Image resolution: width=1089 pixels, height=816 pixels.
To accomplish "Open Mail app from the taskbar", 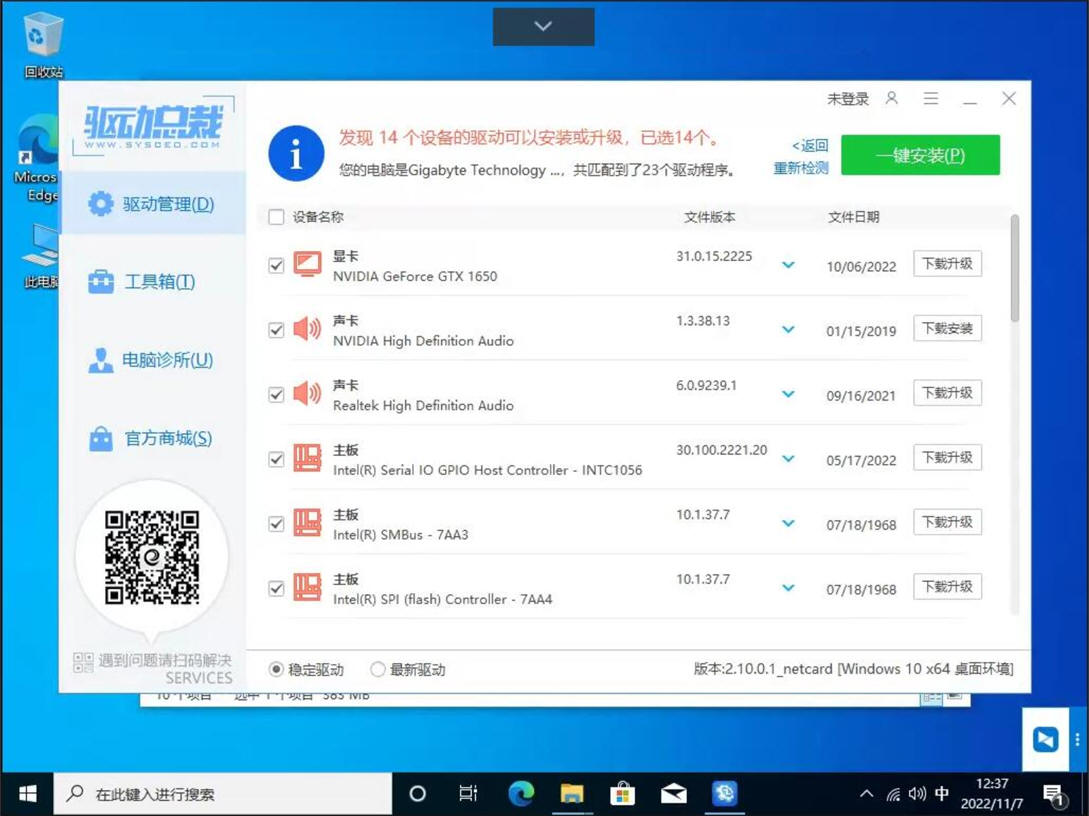I will (673, 794).
